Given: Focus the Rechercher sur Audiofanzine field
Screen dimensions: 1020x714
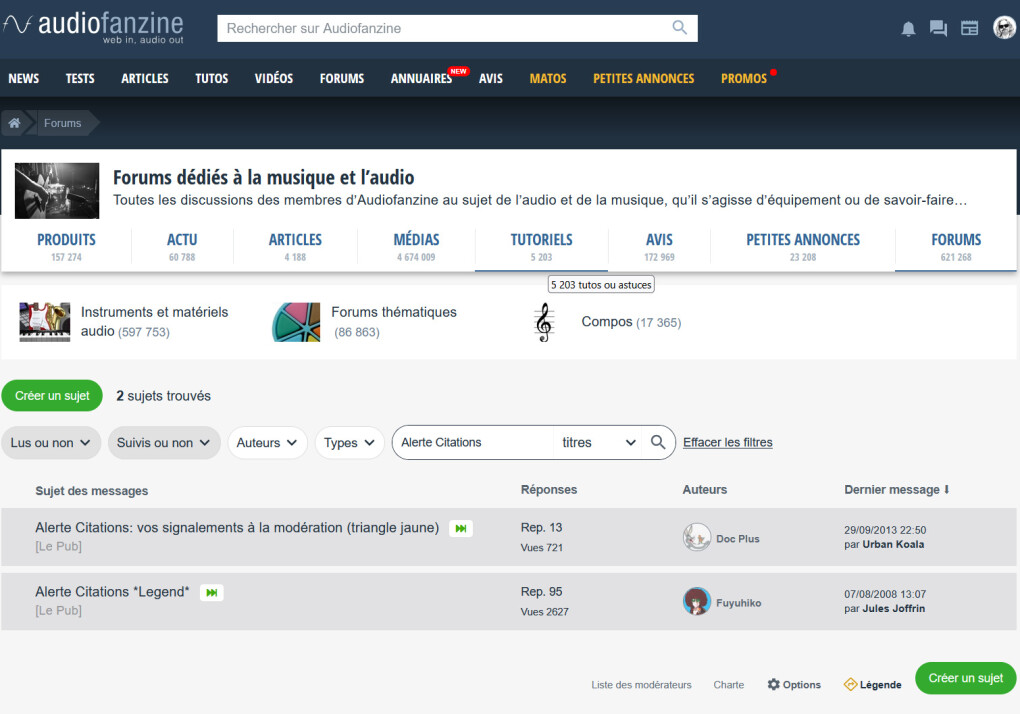Looking at the screenshot, I should (444, 28).
